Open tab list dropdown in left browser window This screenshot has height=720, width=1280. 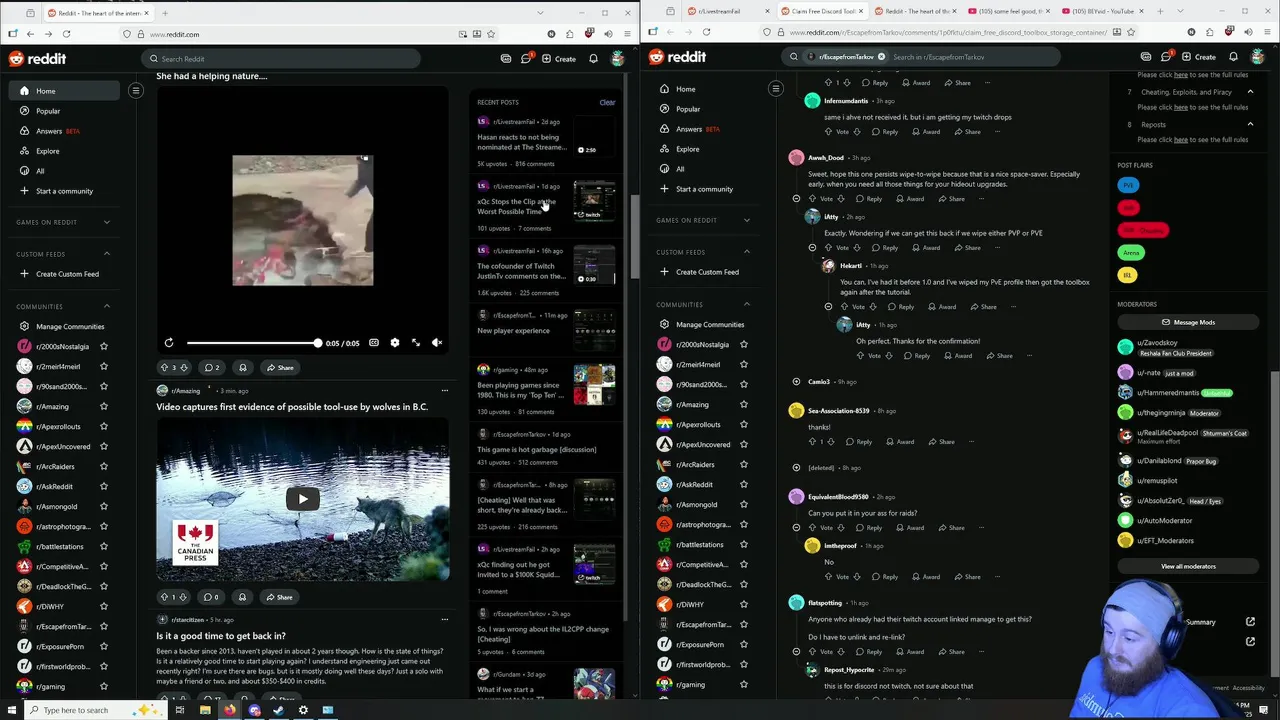(x=541, y=13)
